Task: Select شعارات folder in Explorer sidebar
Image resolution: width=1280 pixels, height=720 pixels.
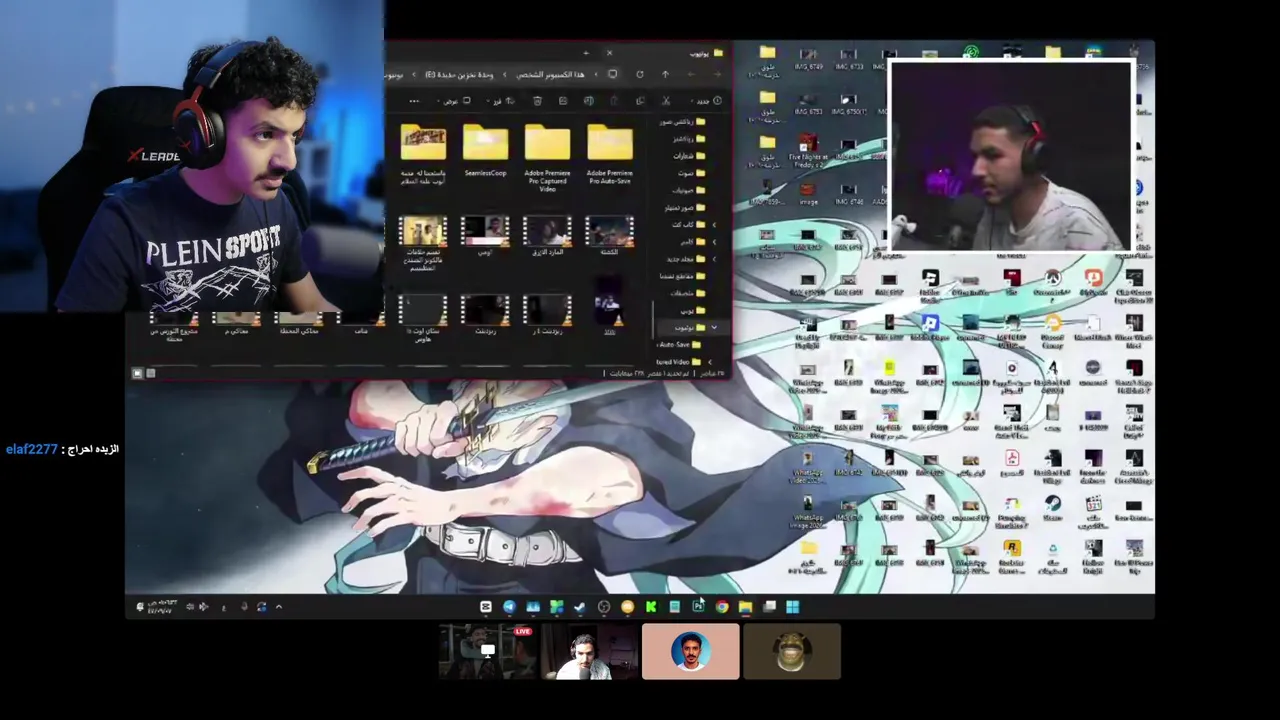Action: pyautogui.click(x=690, y=157)
